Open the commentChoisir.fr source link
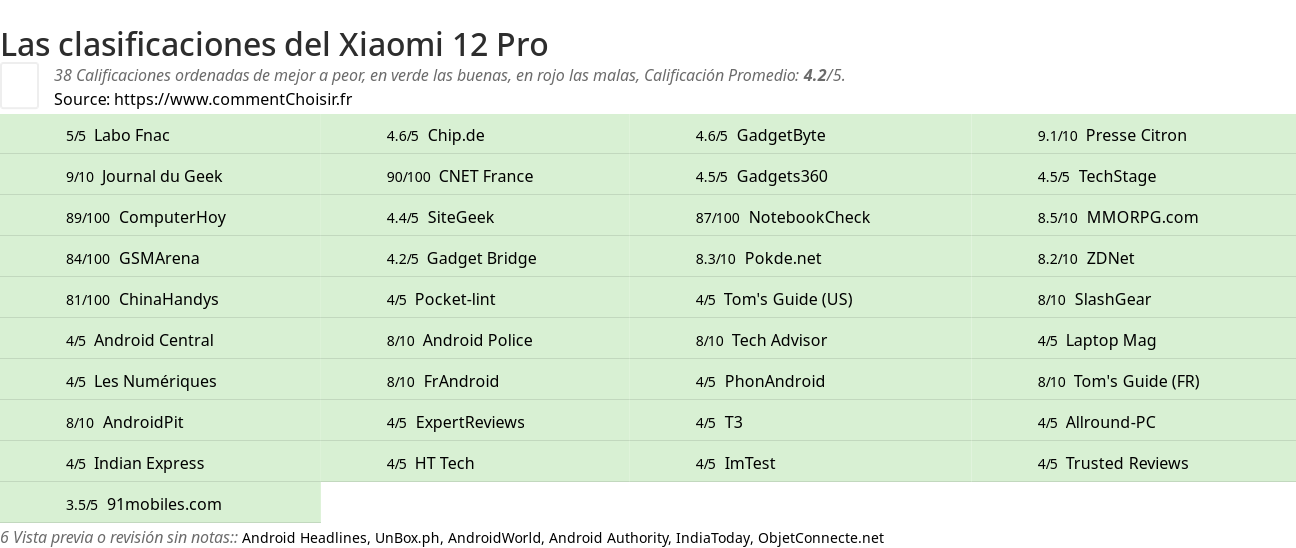The image size is (1296, 548). pos(232,99)
